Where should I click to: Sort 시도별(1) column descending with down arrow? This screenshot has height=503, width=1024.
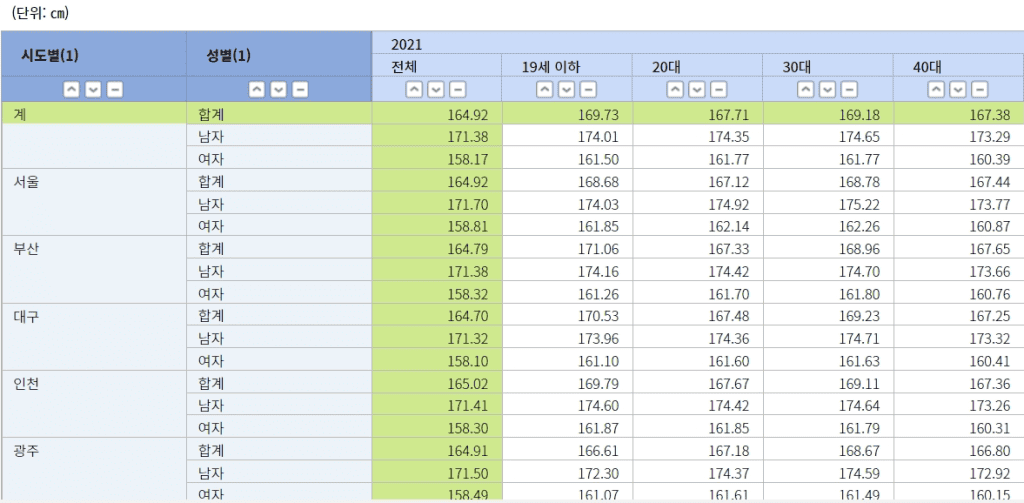coord(93,90)
